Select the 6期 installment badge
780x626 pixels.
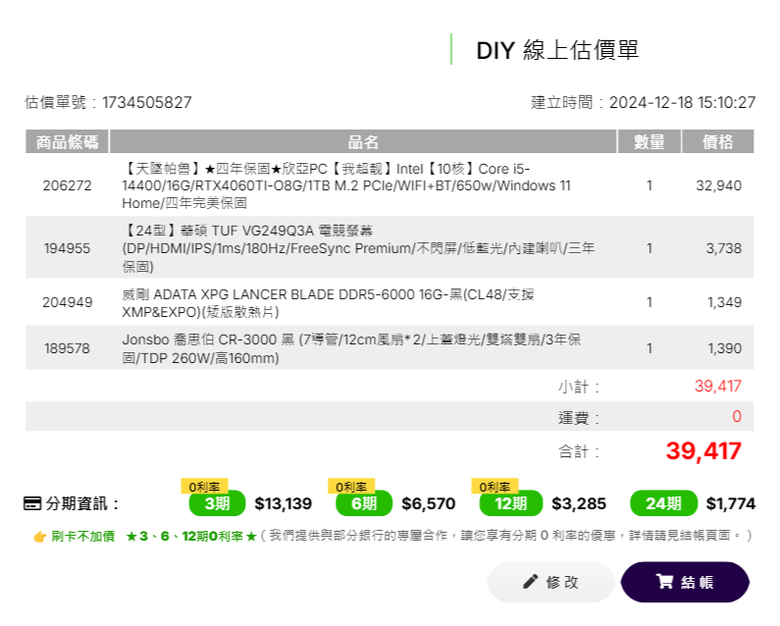point(364,504)
